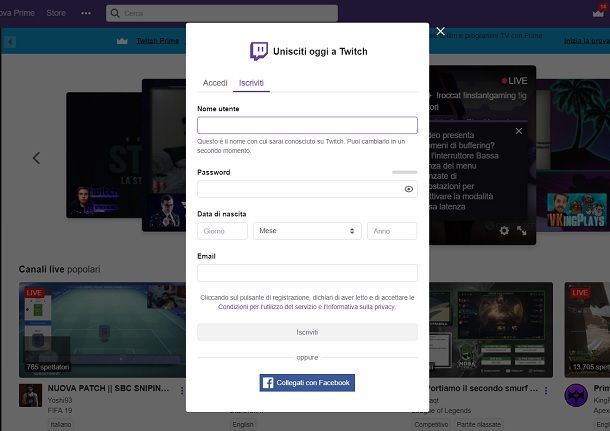610x431 pixels.
Task: Open video player settings gear
Action: (x=504, y=231)
